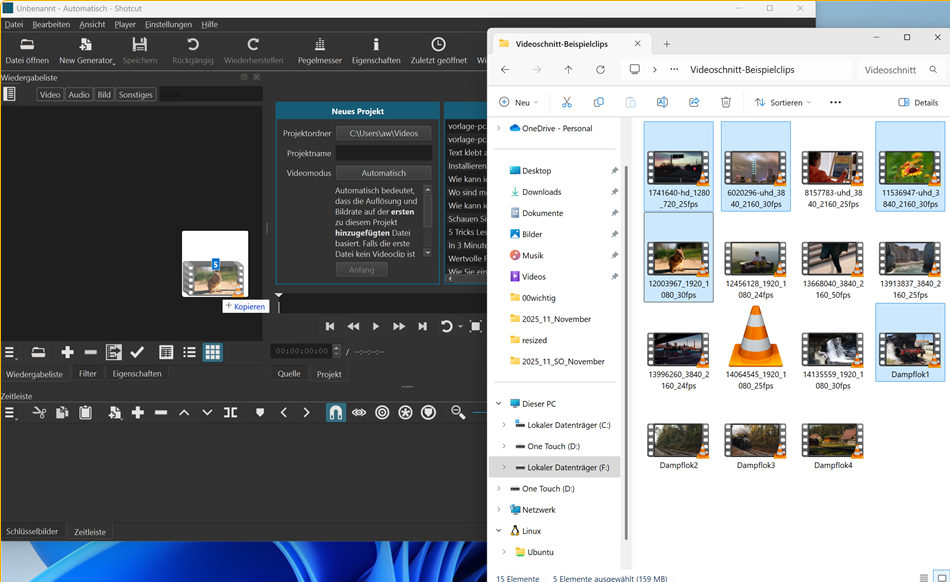Image resolution: width=950 pixels, height=582 pixels.
Task: Toggle timeline snapping magnet button
Action: tap(335, 412)
